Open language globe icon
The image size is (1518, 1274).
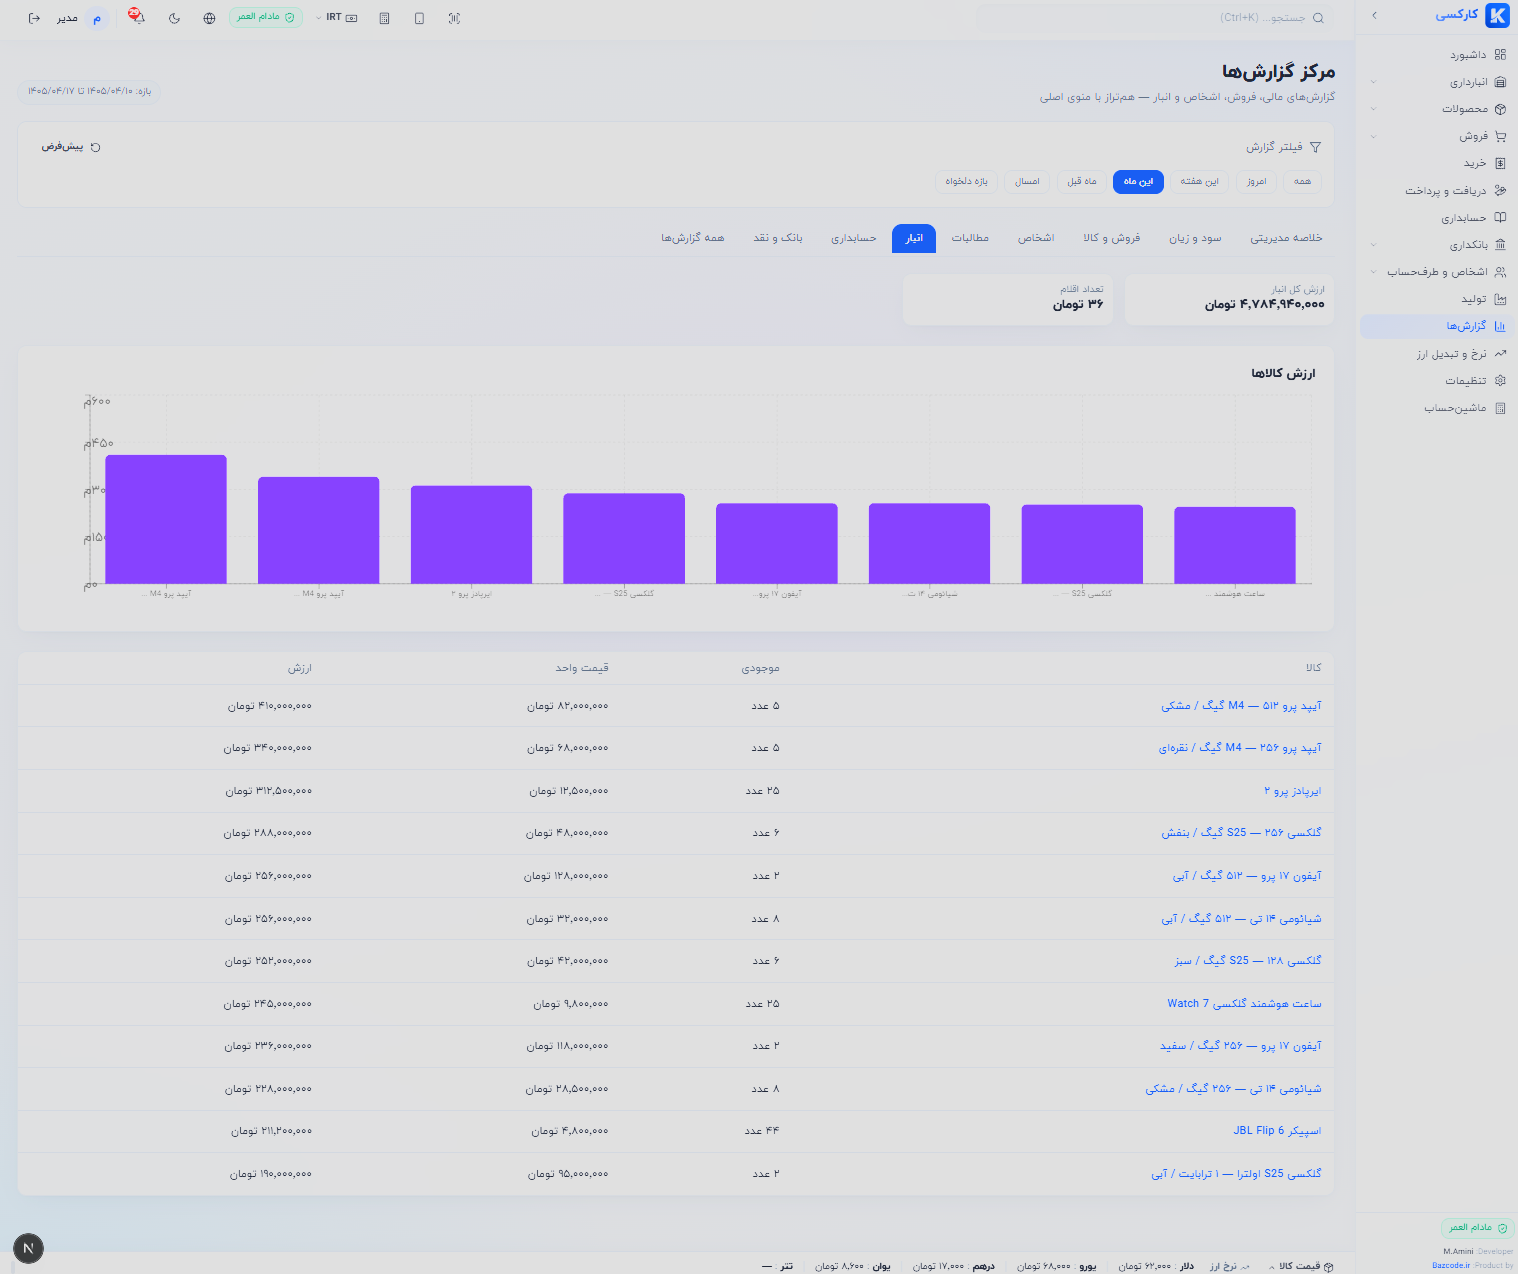[209, 18]
